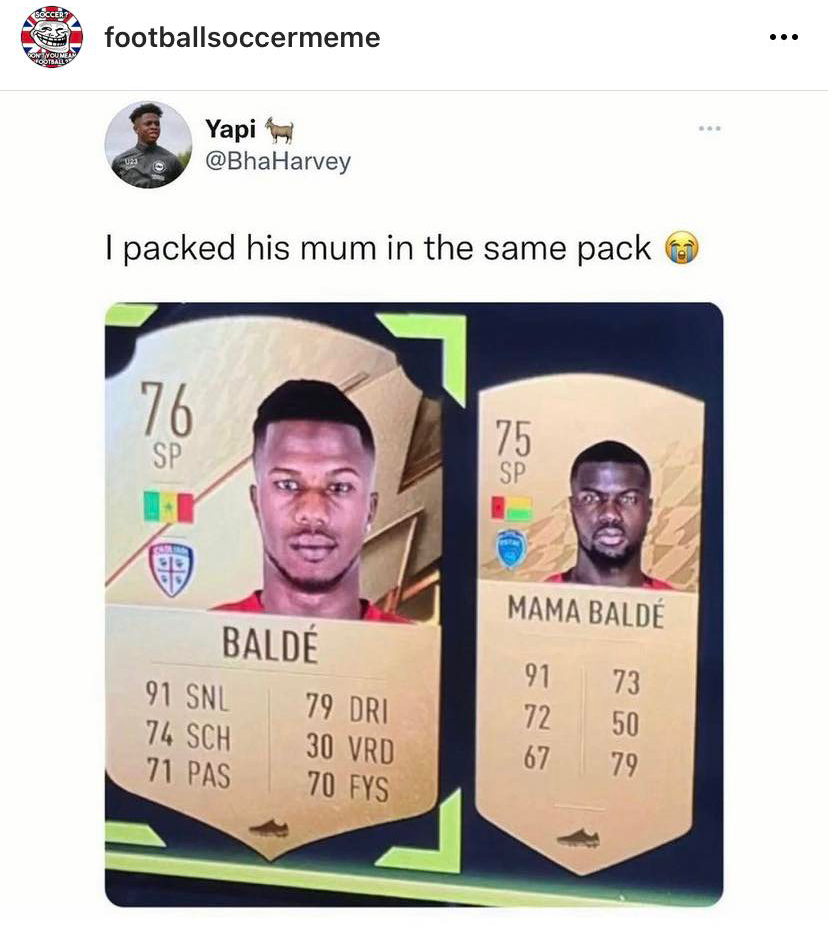Click the MAMA BALDÉ name label
Viewport: 828px width, 946px height.
(586, 612)
